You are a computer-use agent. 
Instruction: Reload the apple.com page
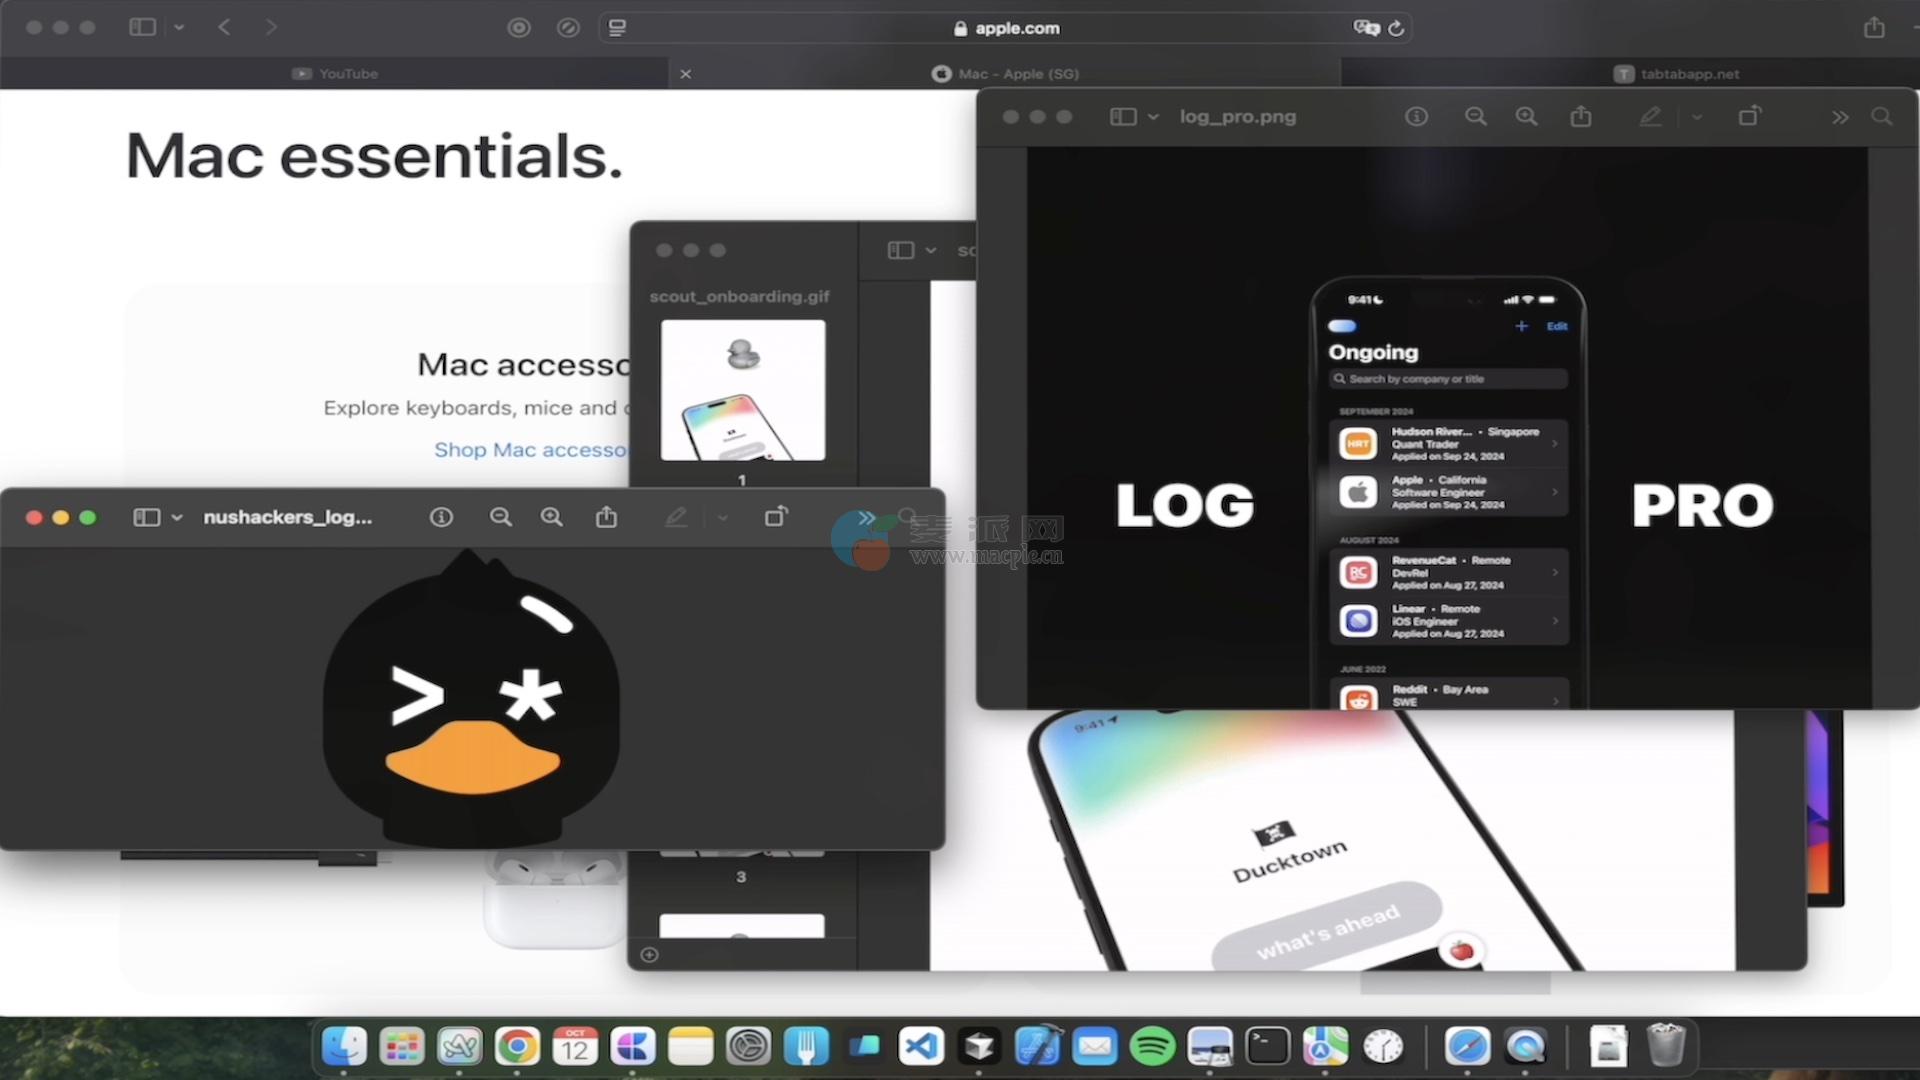pos(1397,28)
